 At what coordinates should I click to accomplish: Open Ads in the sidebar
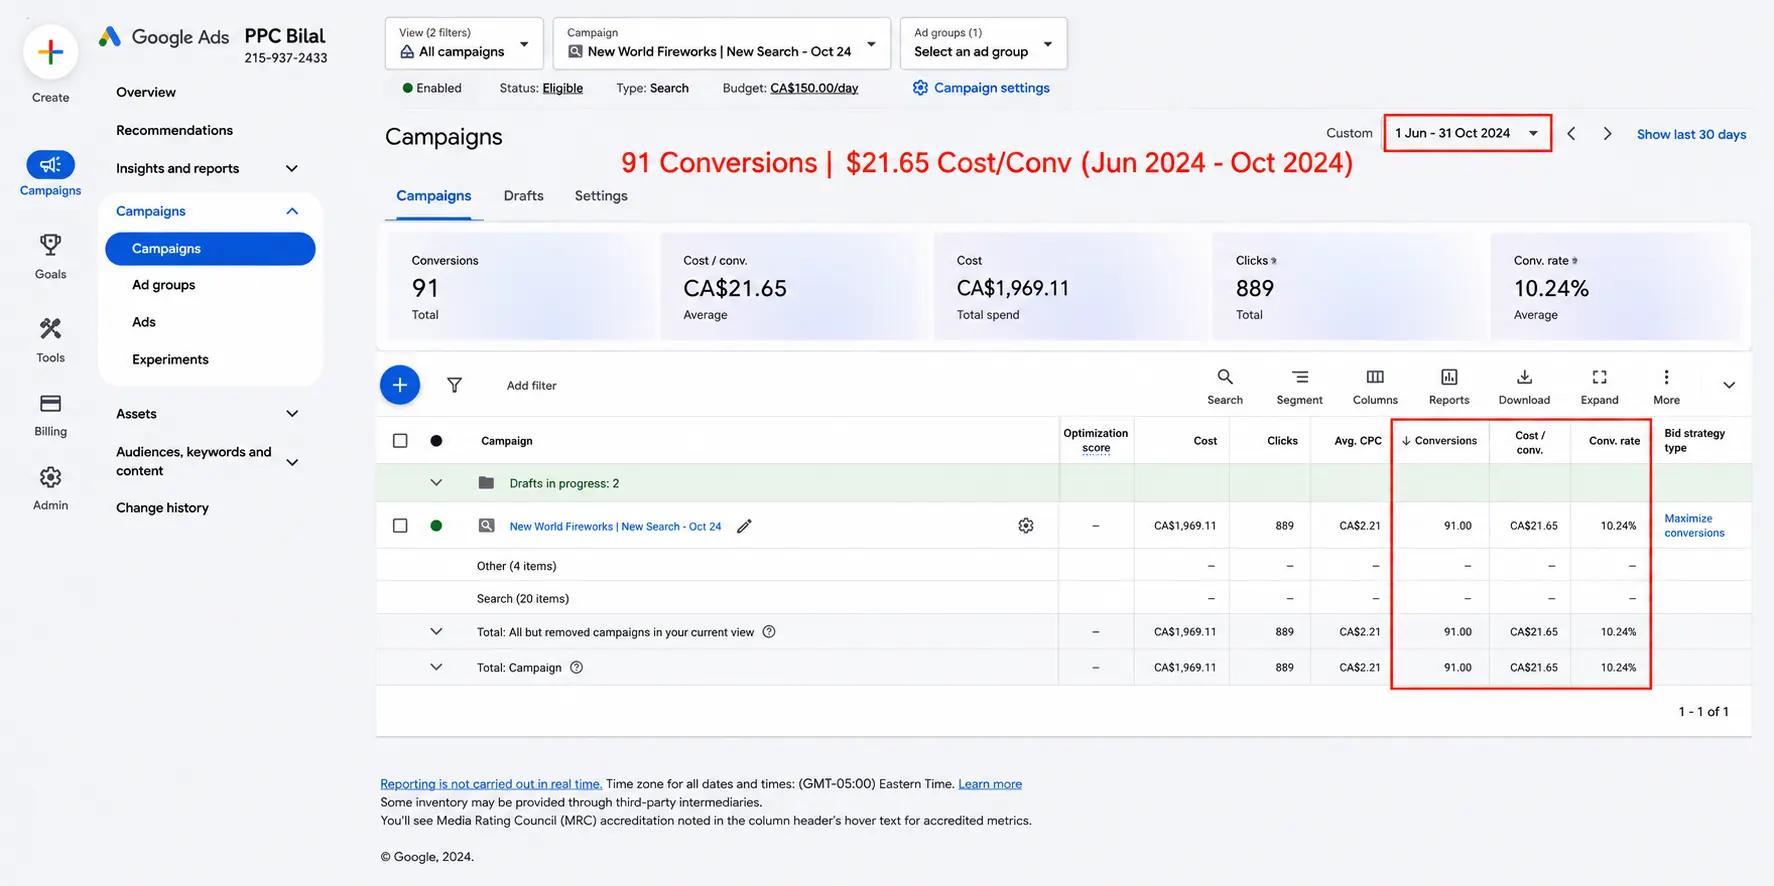tap(144, 322)
